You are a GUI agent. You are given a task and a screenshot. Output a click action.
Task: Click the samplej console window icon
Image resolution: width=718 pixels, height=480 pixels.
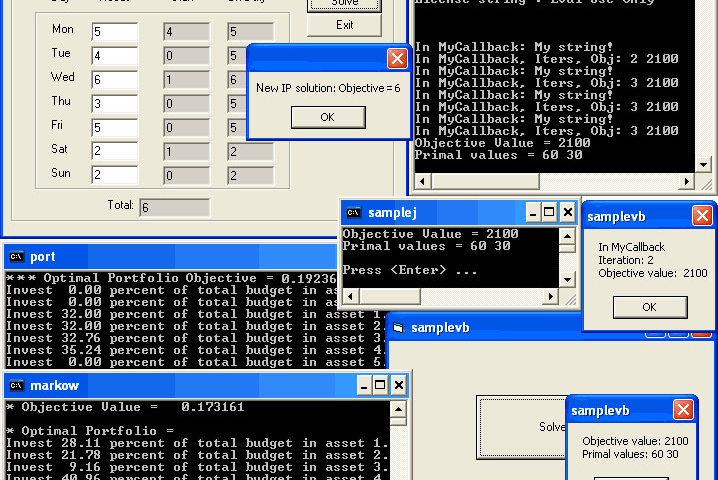click(x=354, y=212)
